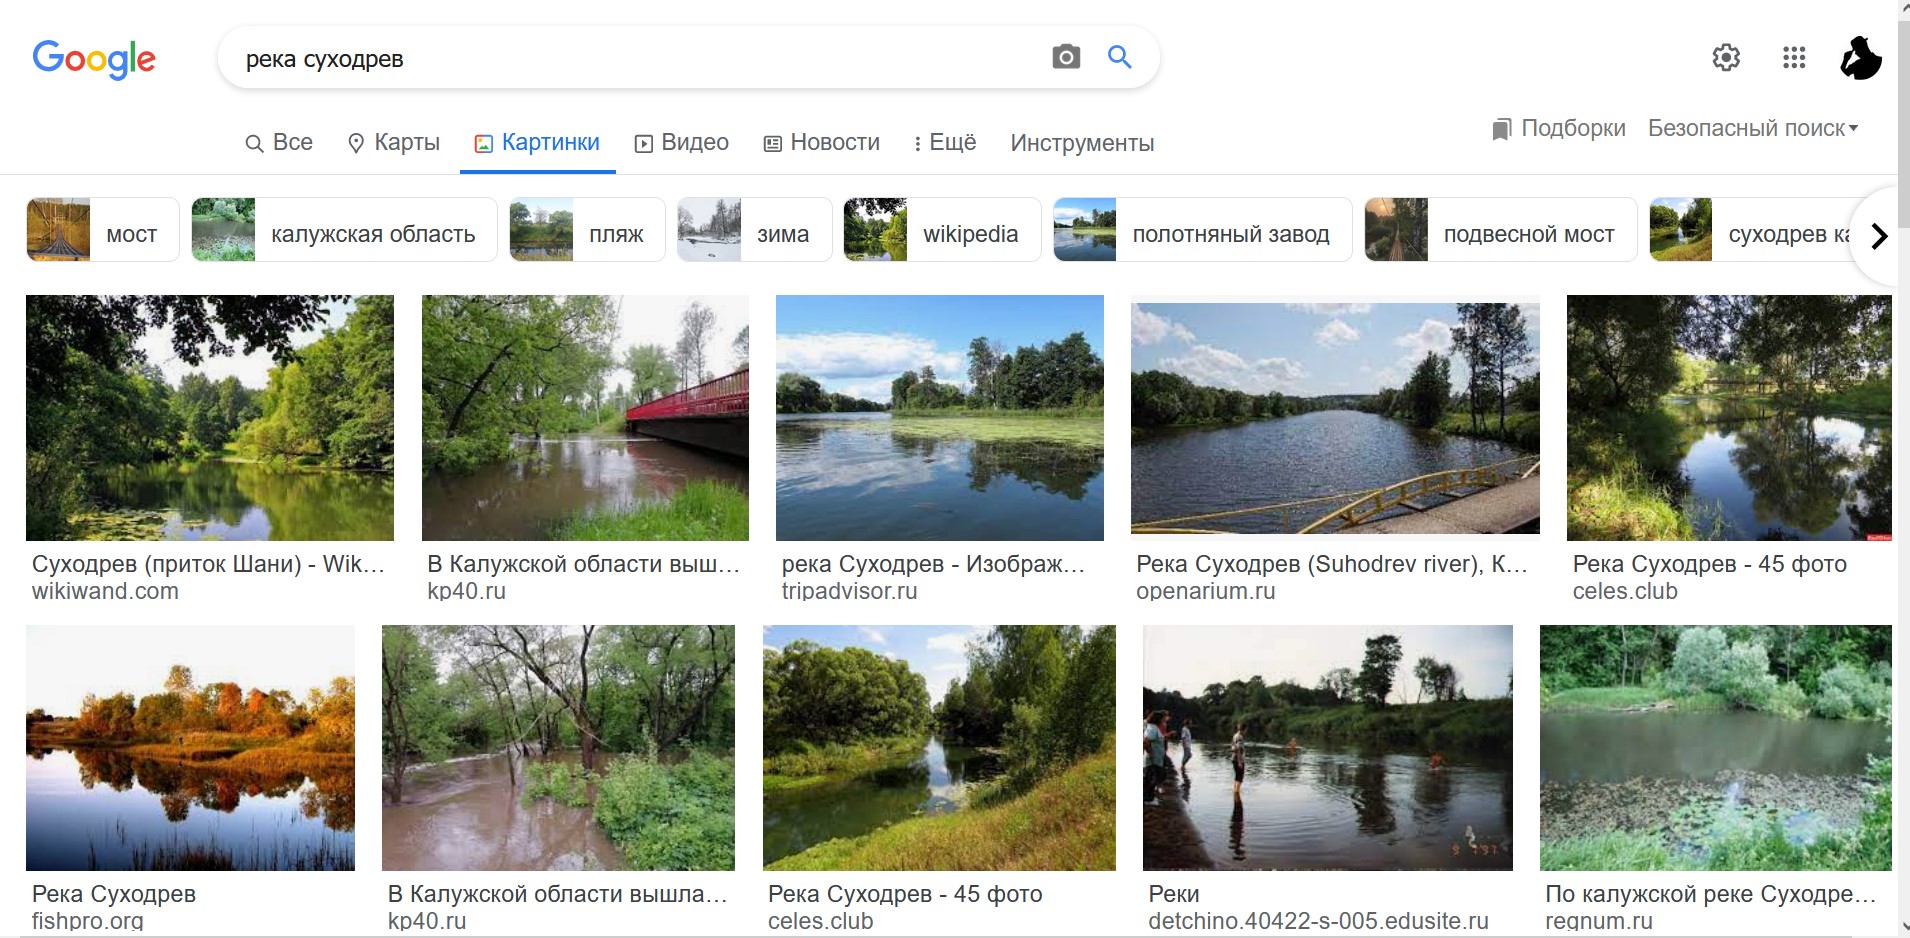
Task: Click in the search field
Action: coord(640,58)
